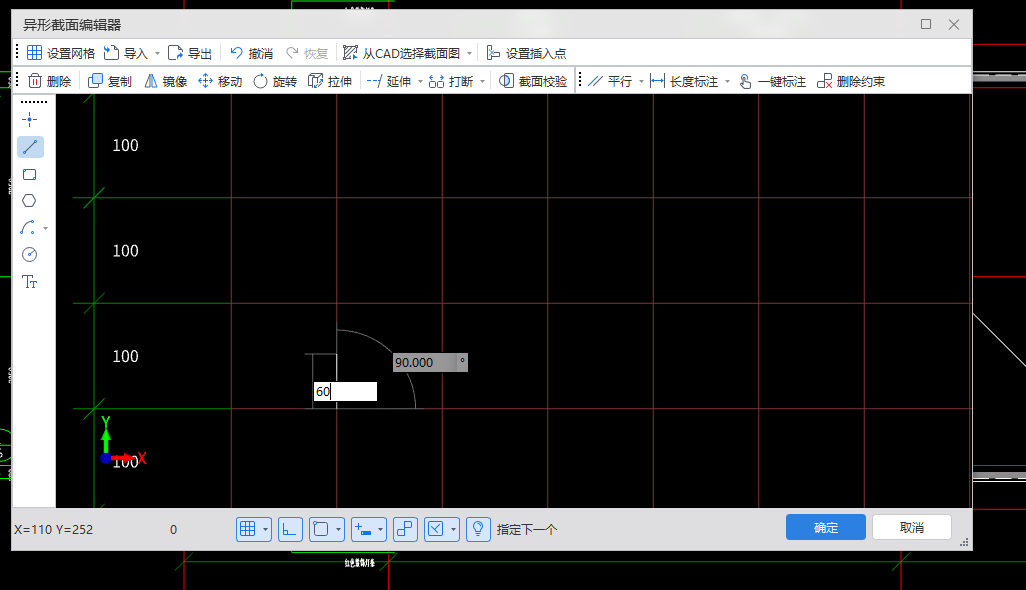Image resolution: width=1026 pixels, height=590 pixels.
Task: Run 截面校验 section validation
Action: coord(533,81)
